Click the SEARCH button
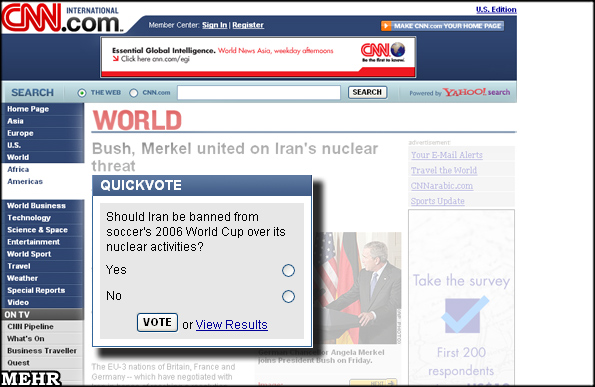The width and height of the screenshot is (595, 387). pos(367,92)
